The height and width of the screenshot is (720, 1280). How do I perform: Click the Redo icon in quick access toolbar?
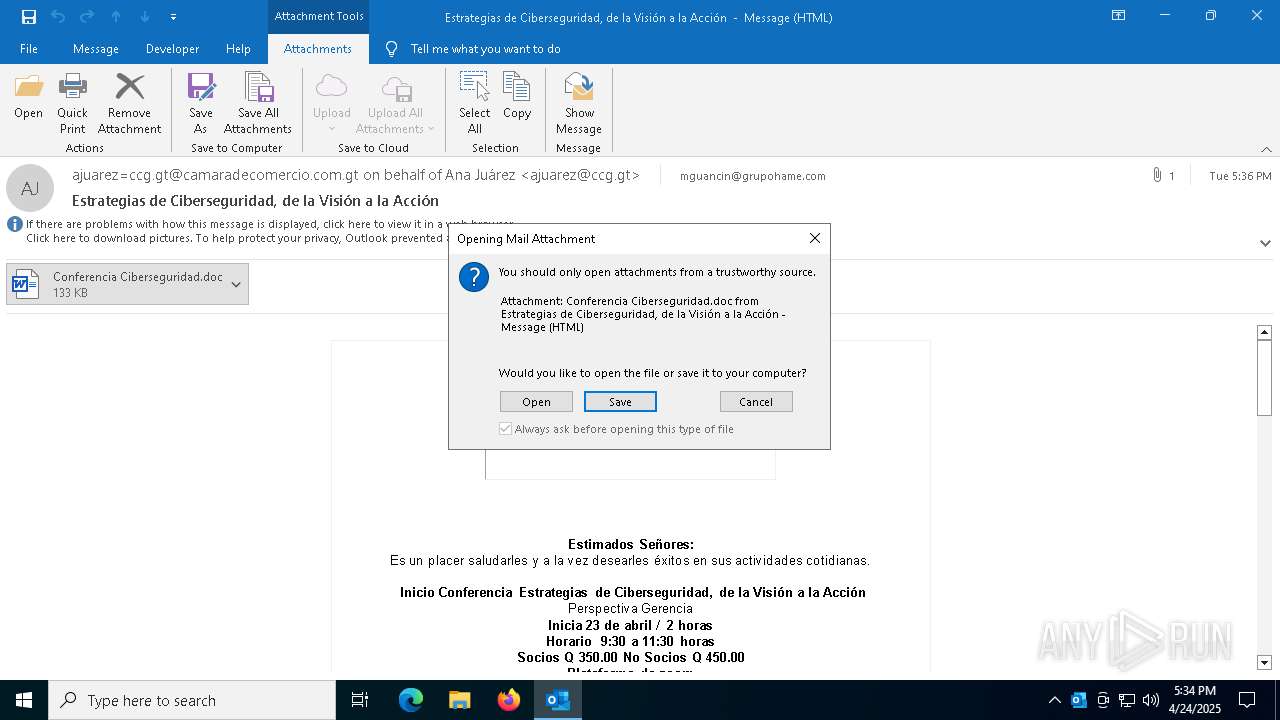tap(86, 17)
